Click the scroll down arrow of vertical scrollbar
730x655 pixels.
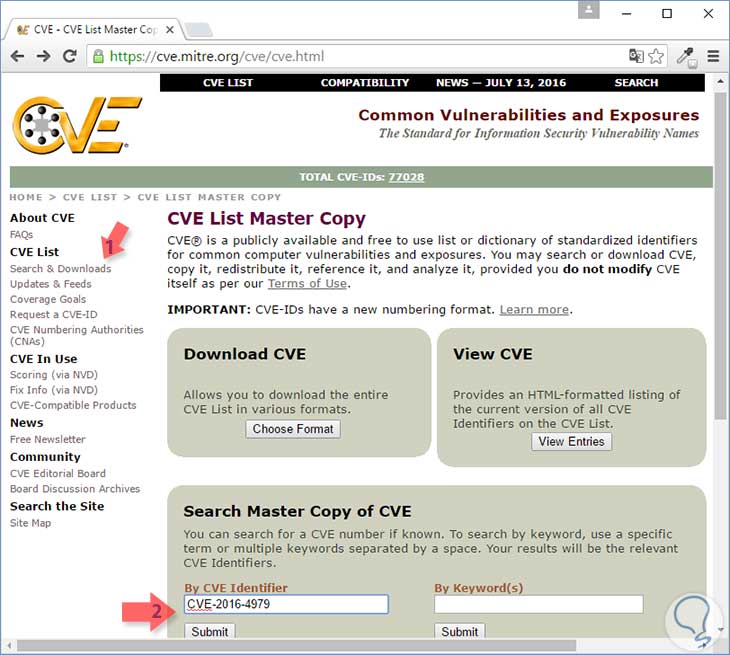720,630
